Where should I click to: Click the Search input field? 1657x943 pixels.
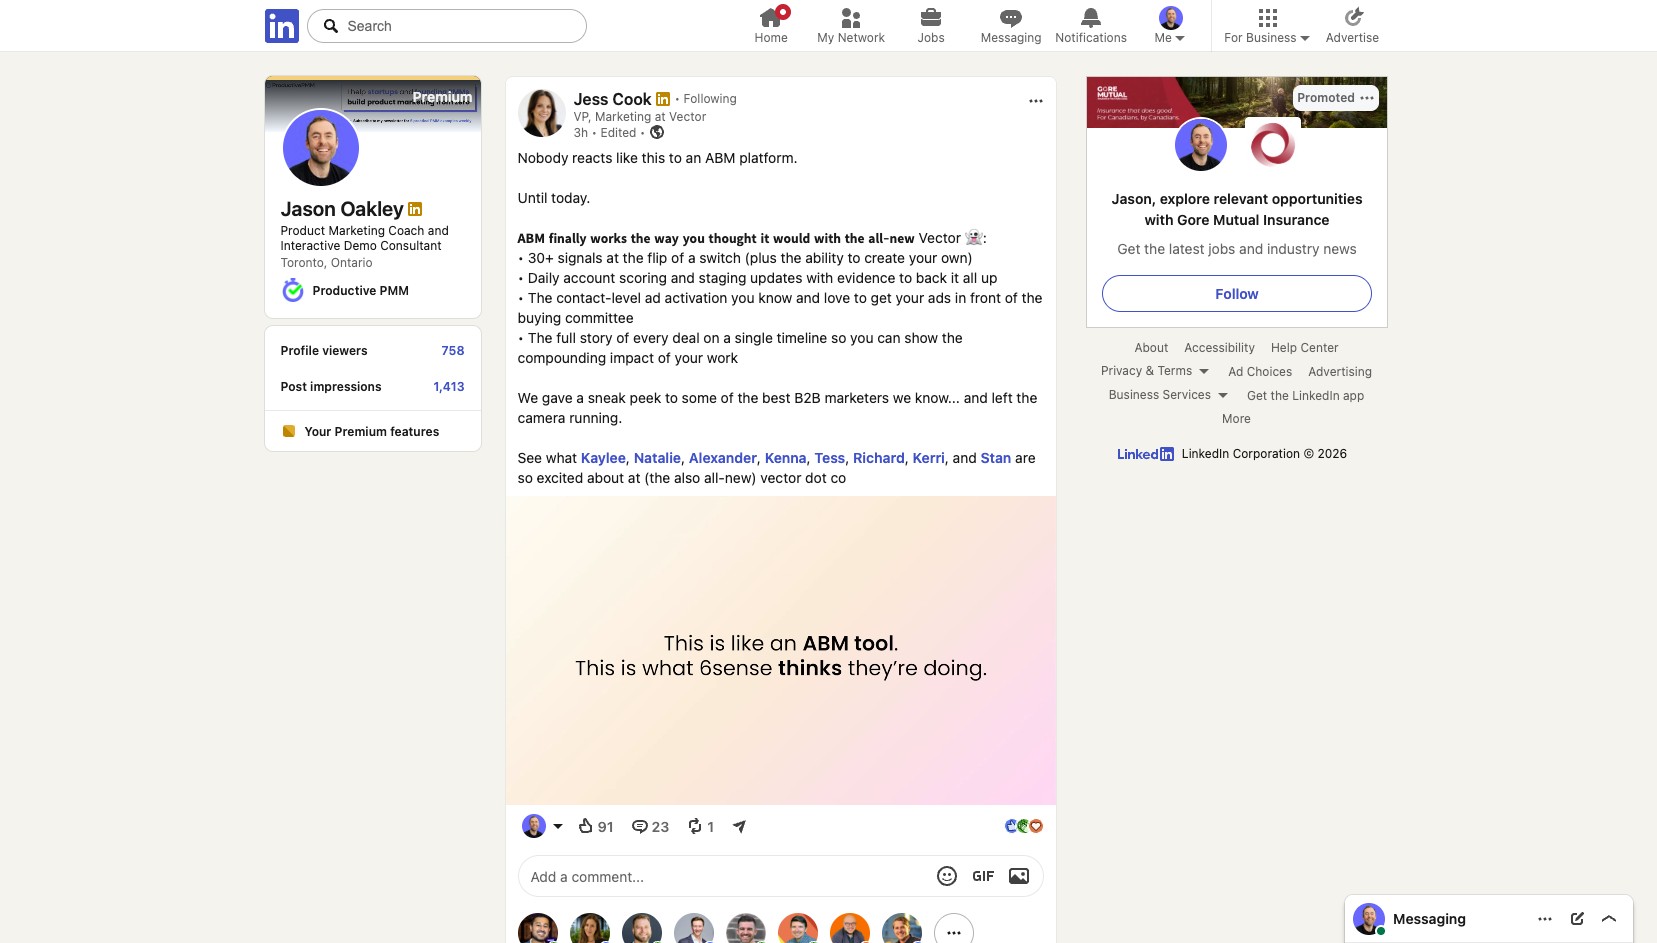tap(447, 26)
